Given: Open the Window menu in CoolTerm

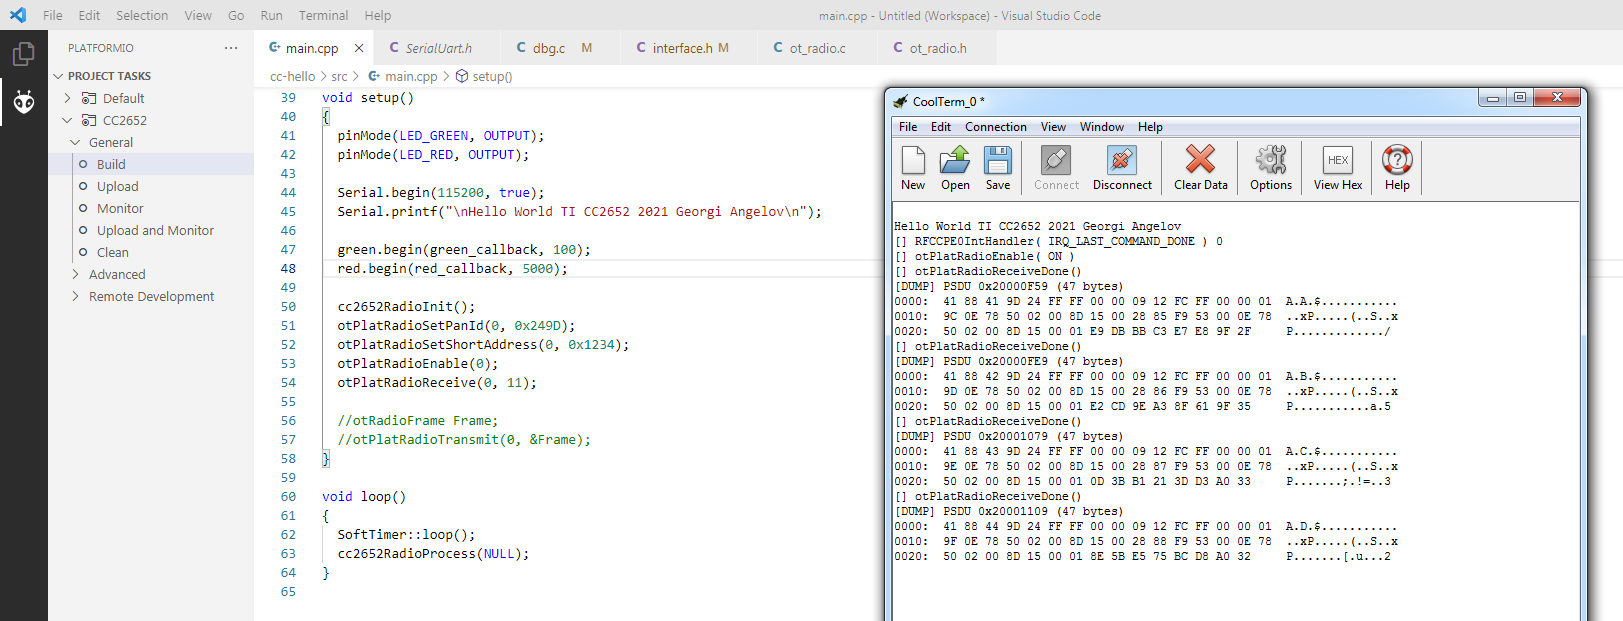Looking at the screenshot, I should [x=1101, y=127].
